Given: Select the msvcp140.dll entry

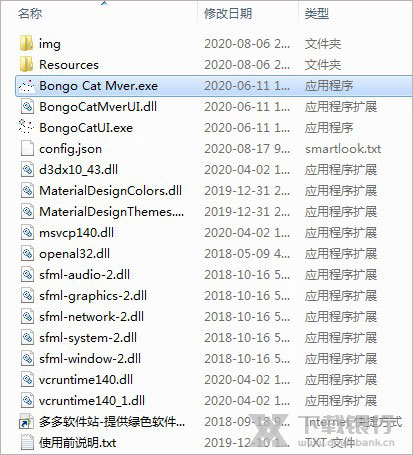Looking at the screenshot, I should click(77, 233).
